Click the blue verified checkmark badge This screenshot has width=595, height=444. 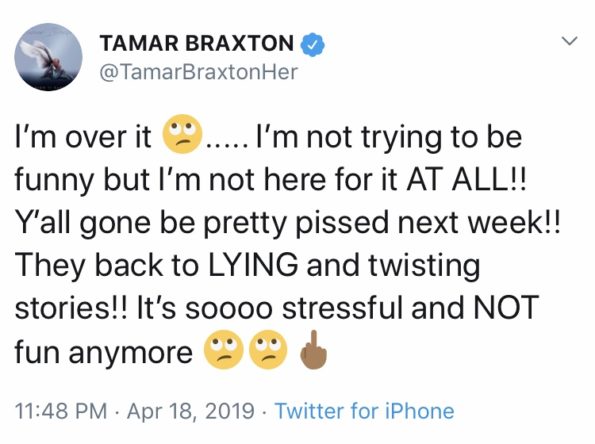312,44
